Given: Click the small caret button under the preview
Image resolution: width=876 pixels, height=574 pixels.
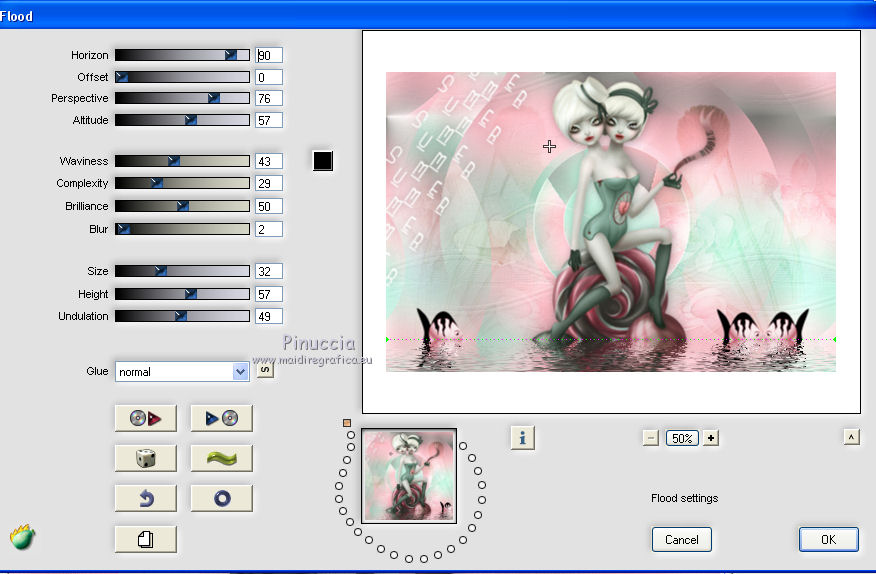Looking at the screenshot, I should [851, 437].
